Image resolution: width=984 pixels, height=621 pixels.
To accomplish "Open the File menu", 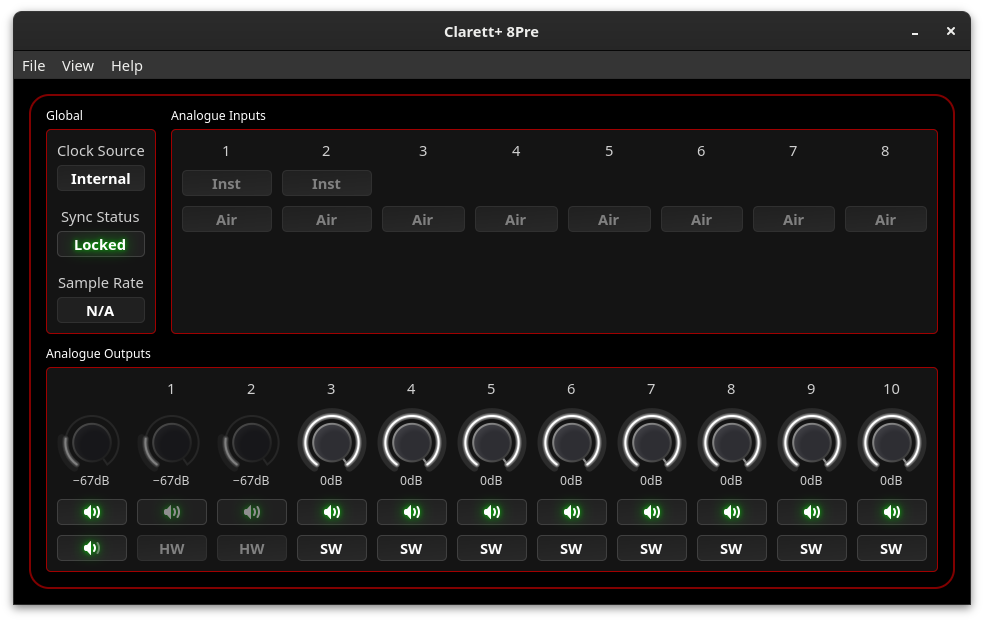I will [34, 66].
